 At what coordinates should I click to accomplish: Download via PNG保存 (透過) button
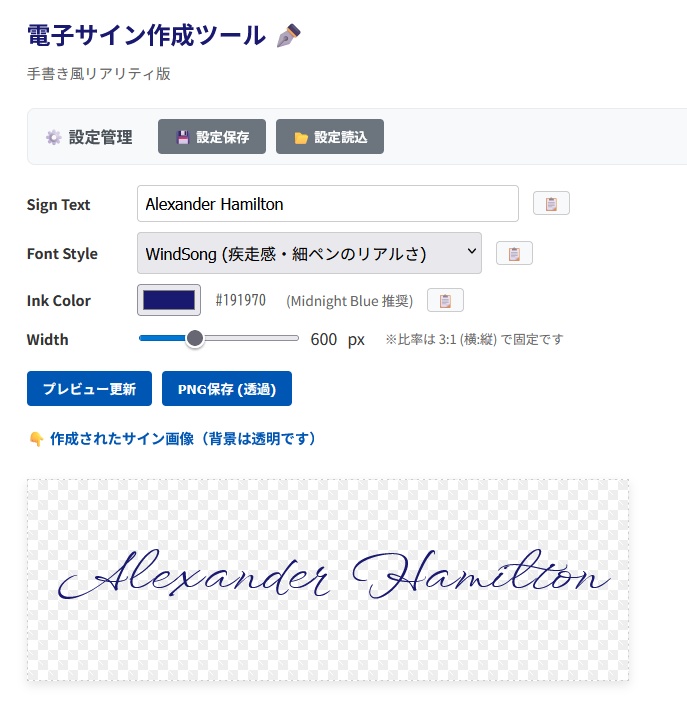(x=227, y=389)
